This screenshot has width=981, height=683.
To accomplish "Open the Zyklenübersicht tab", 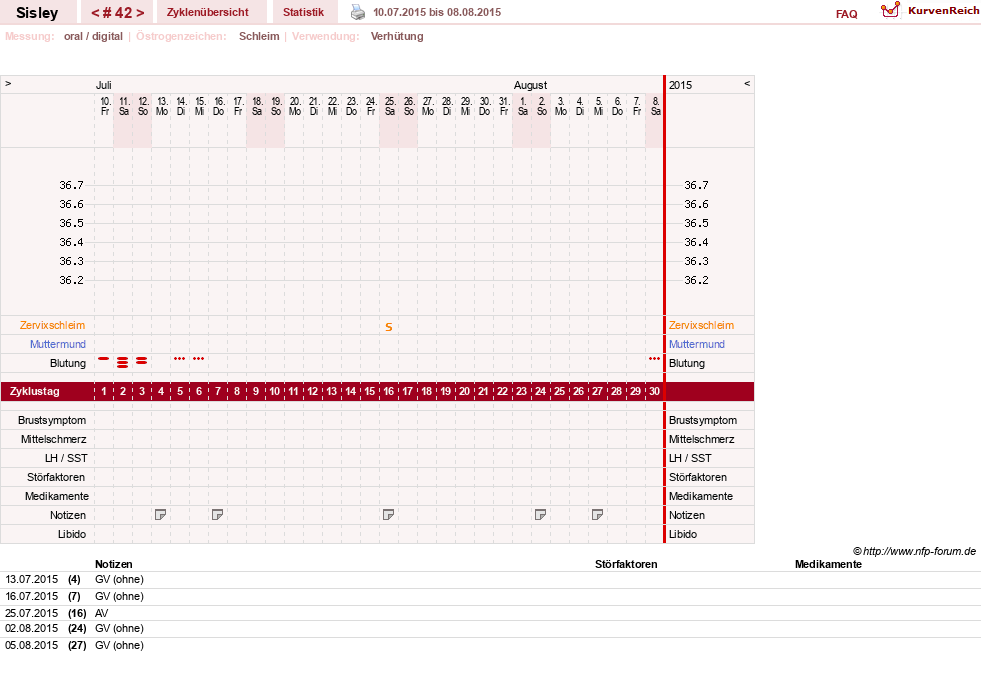I will click(x=208, y=13).
